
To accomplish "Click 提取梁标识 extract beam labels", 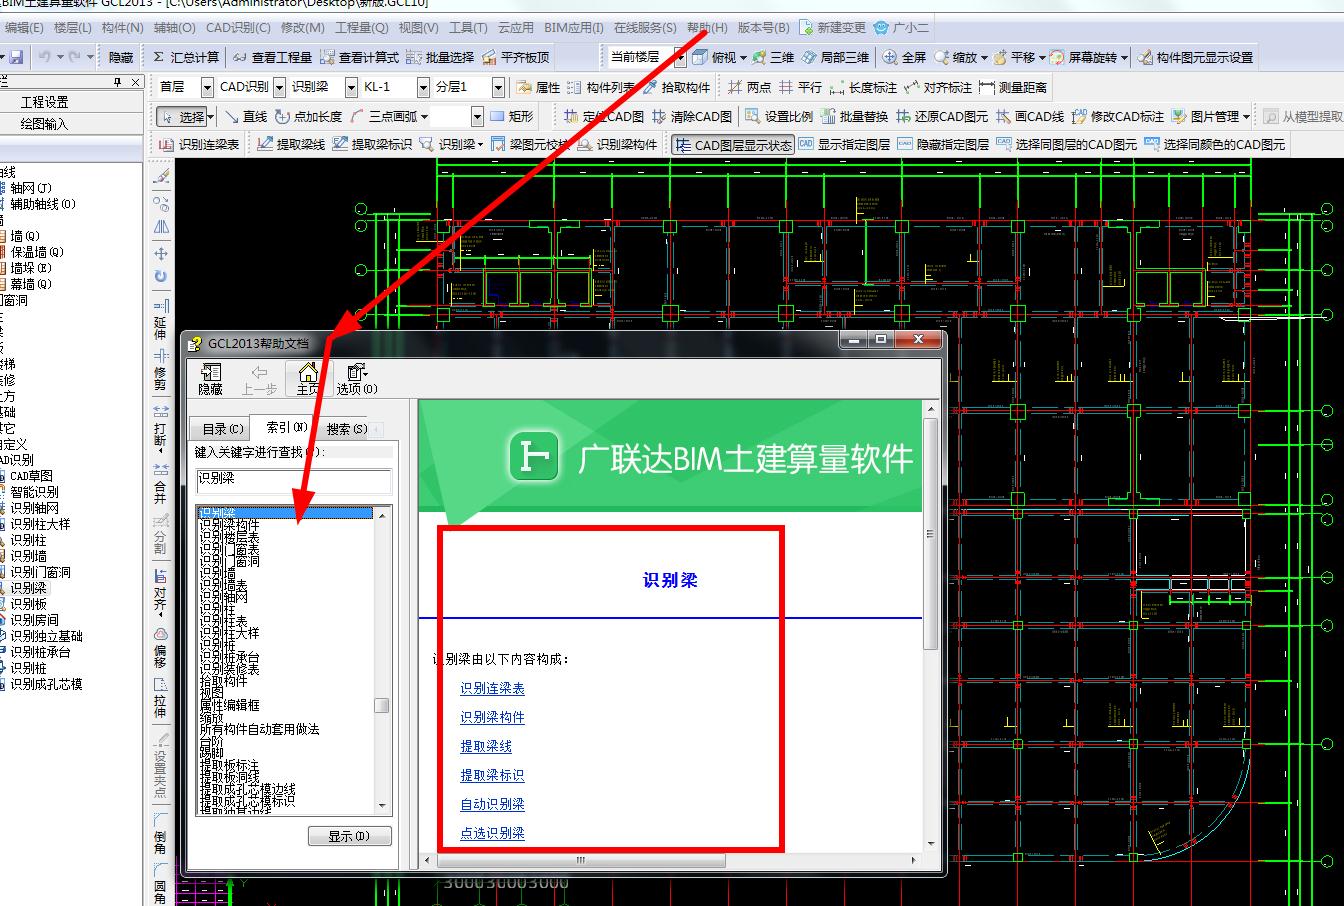I will pyautogui.click(x=372, y=144).
